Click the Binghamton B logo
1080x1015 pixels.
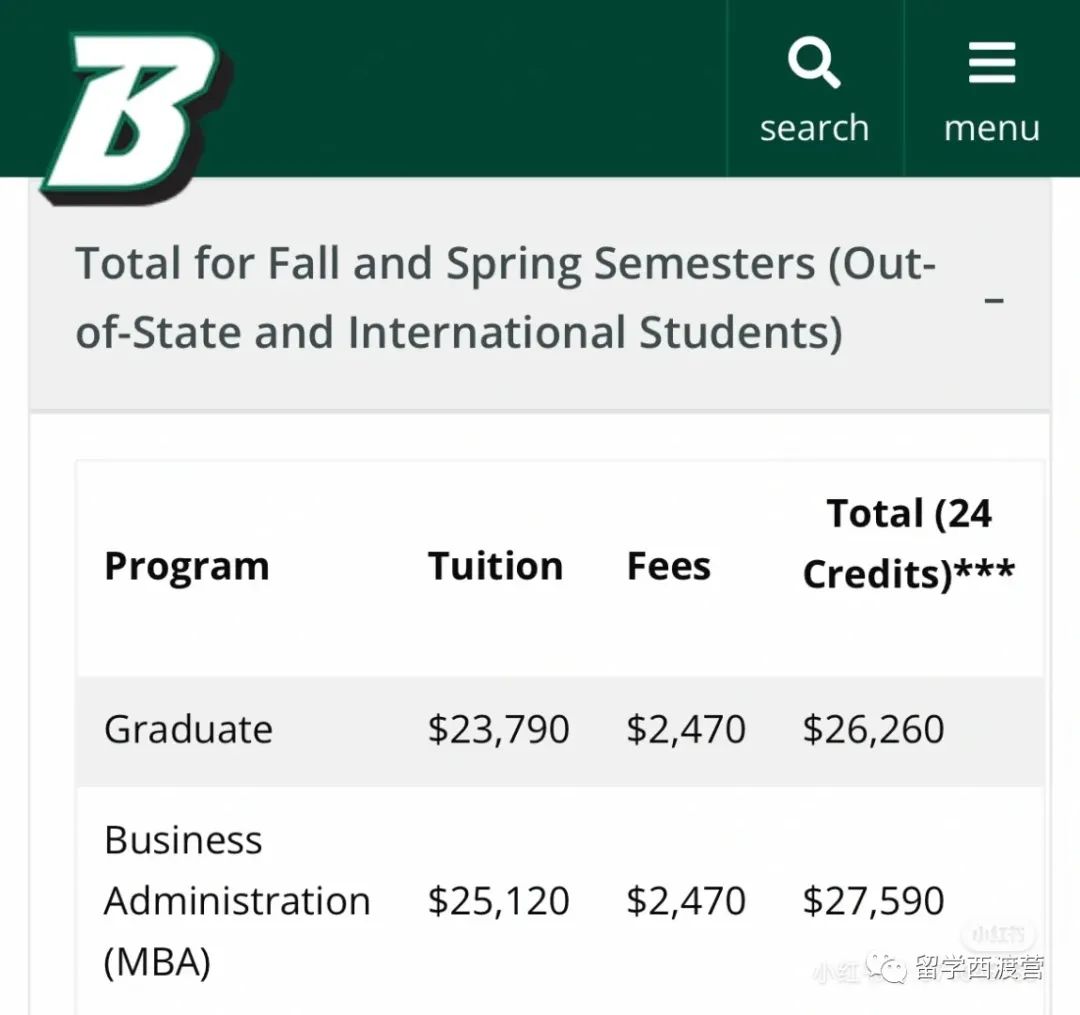[136, 119]
